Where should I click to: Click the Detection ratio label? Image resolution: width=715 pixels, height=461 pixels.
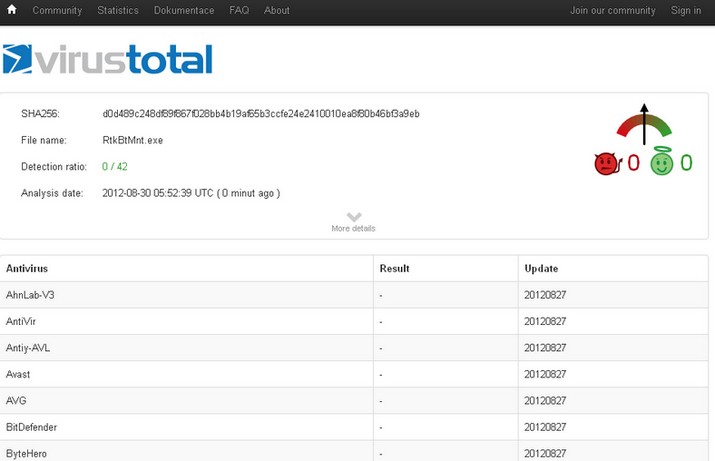[54, 166]
